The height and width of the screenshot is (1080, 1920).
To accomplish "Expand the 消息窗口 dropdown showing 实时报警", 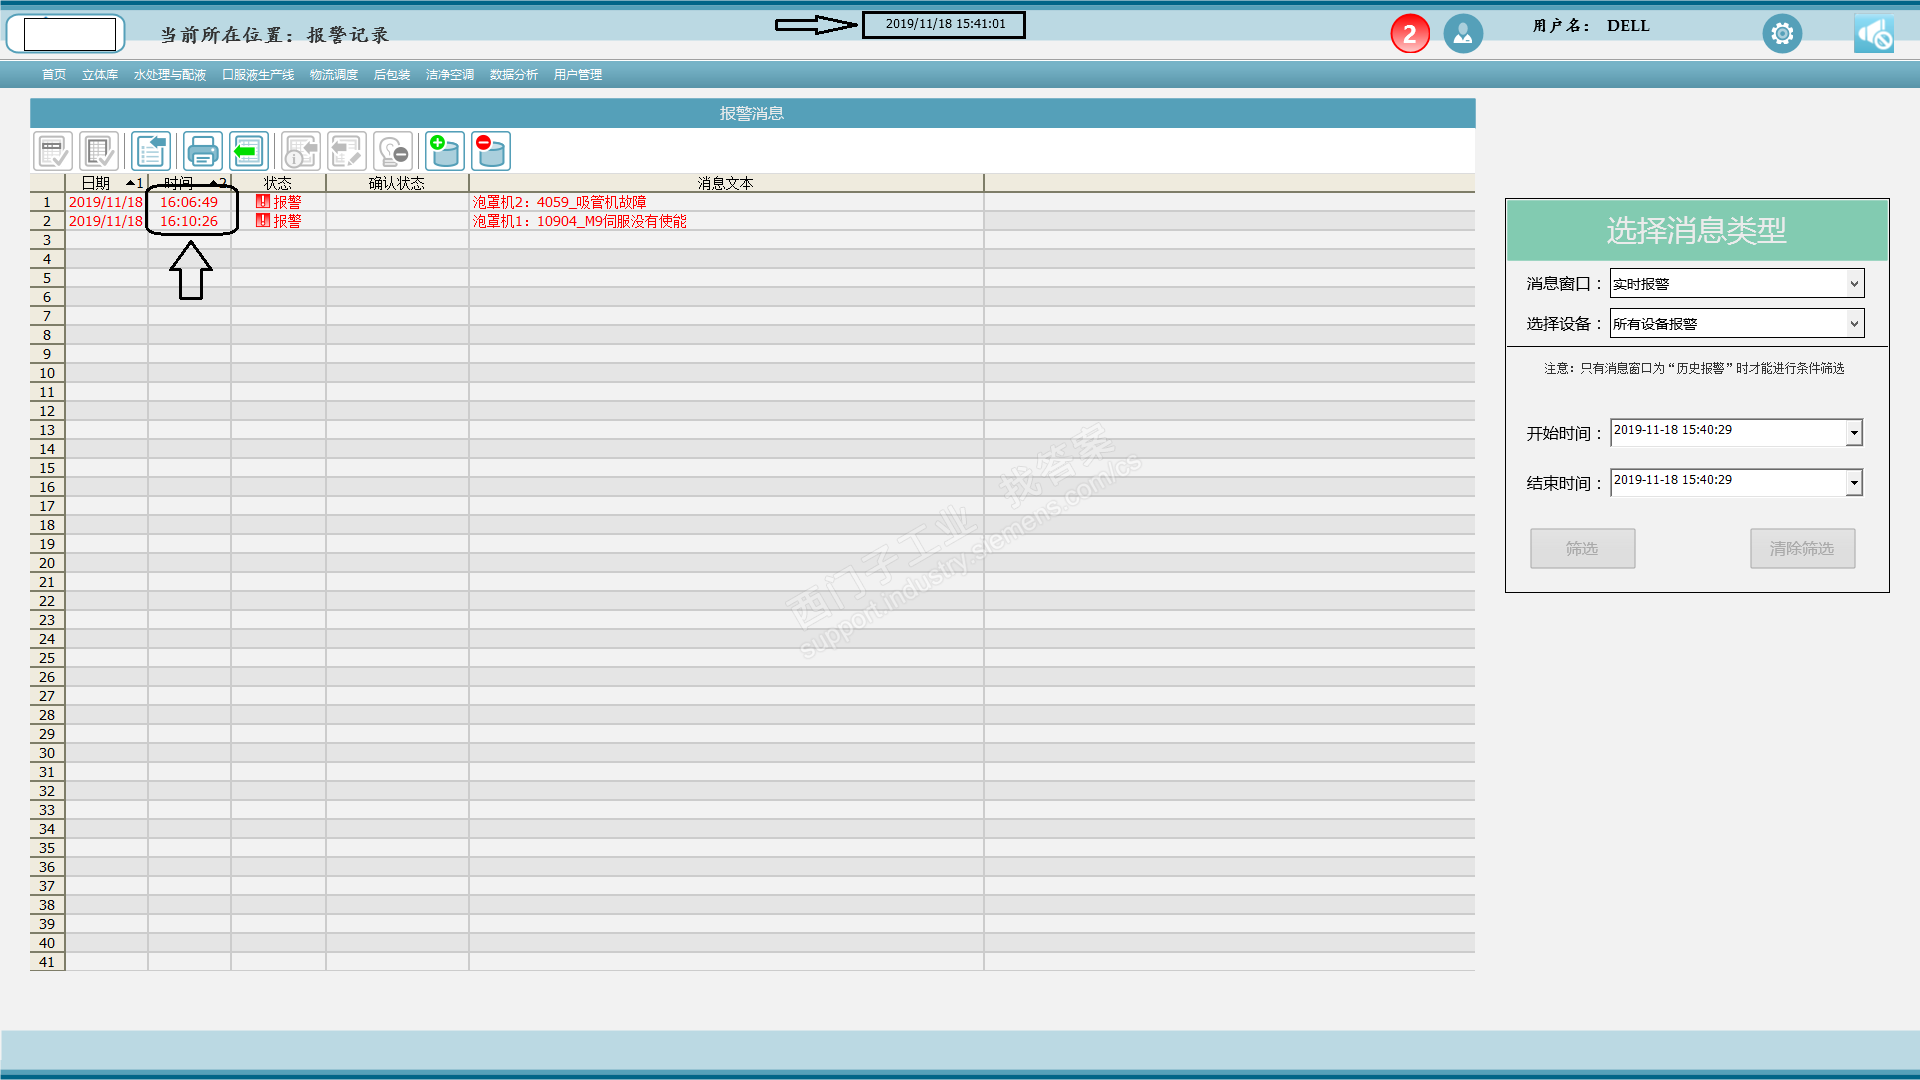I will [x=1853, y=284].
